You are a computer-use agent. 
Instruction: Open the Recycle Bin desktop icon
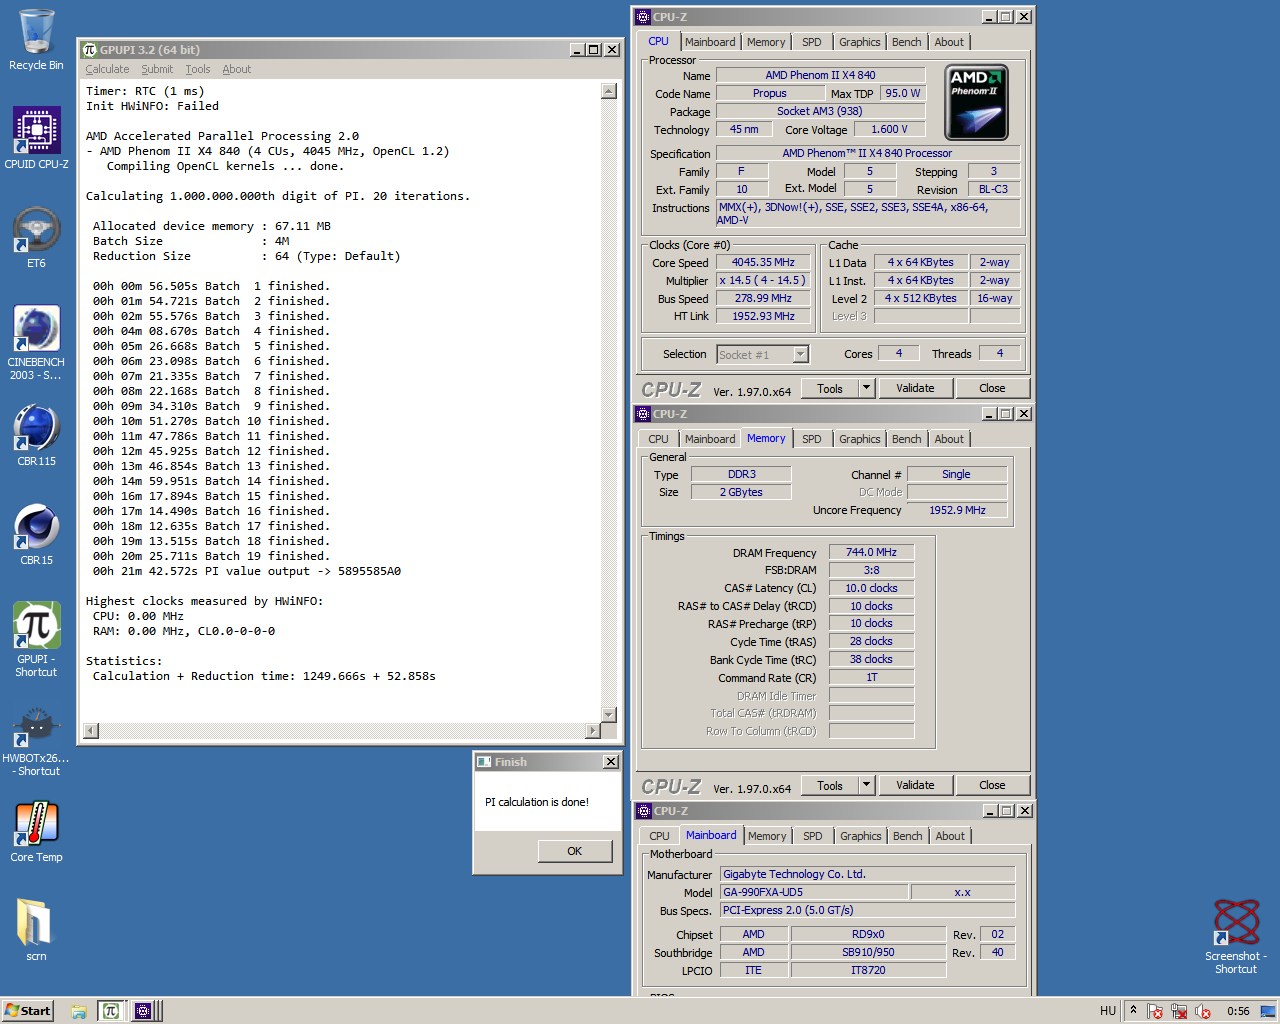pos(36,40)
